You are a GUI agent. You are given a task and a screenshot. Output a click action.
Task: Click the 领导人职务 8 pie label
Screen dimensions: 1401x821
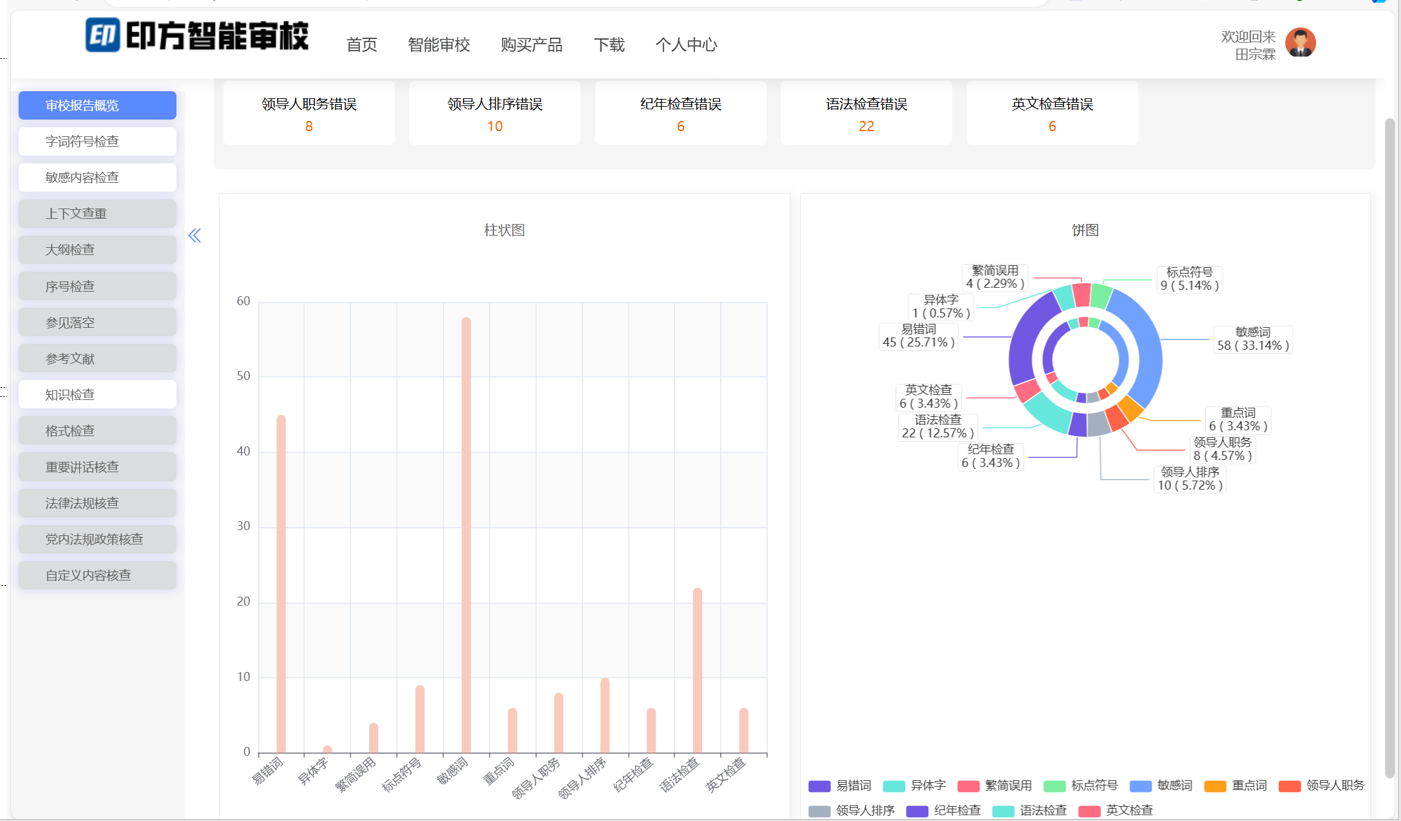pyautogui.click(x=1222, y=449)
